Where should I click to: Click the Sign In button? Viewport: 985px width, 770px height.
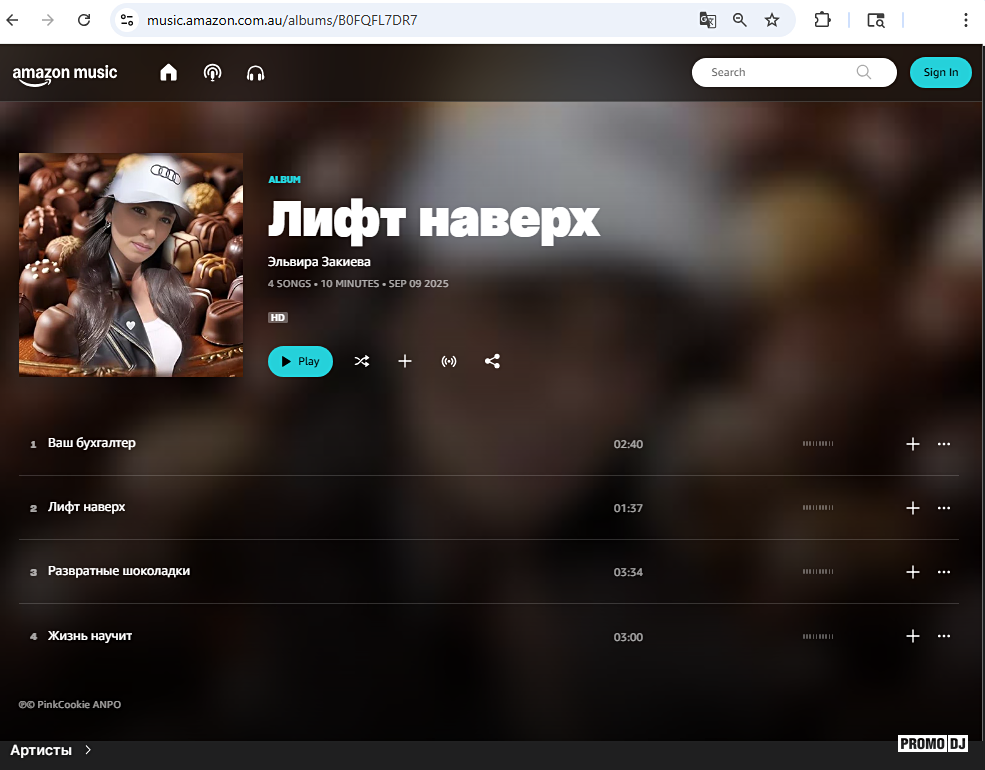(x=940, y=72)
